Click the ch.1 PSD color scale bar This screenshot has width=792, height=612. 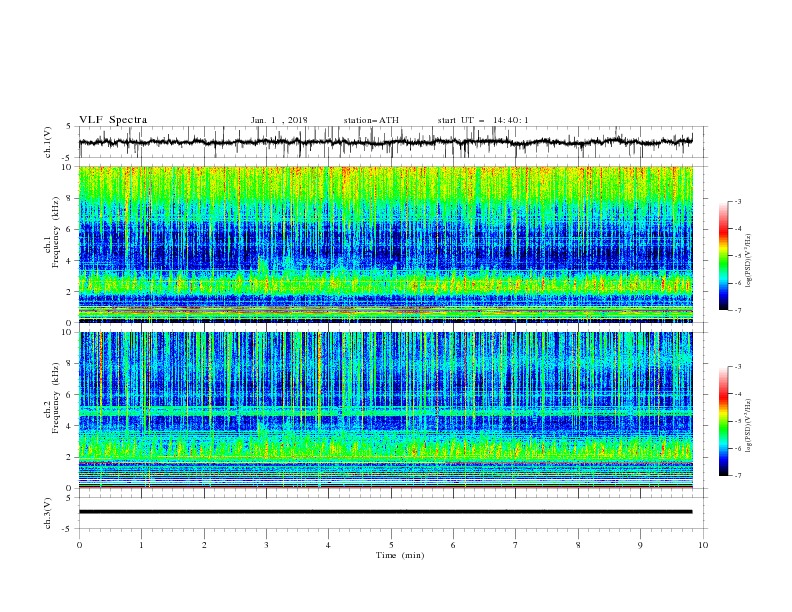click(x=723, y=255)
